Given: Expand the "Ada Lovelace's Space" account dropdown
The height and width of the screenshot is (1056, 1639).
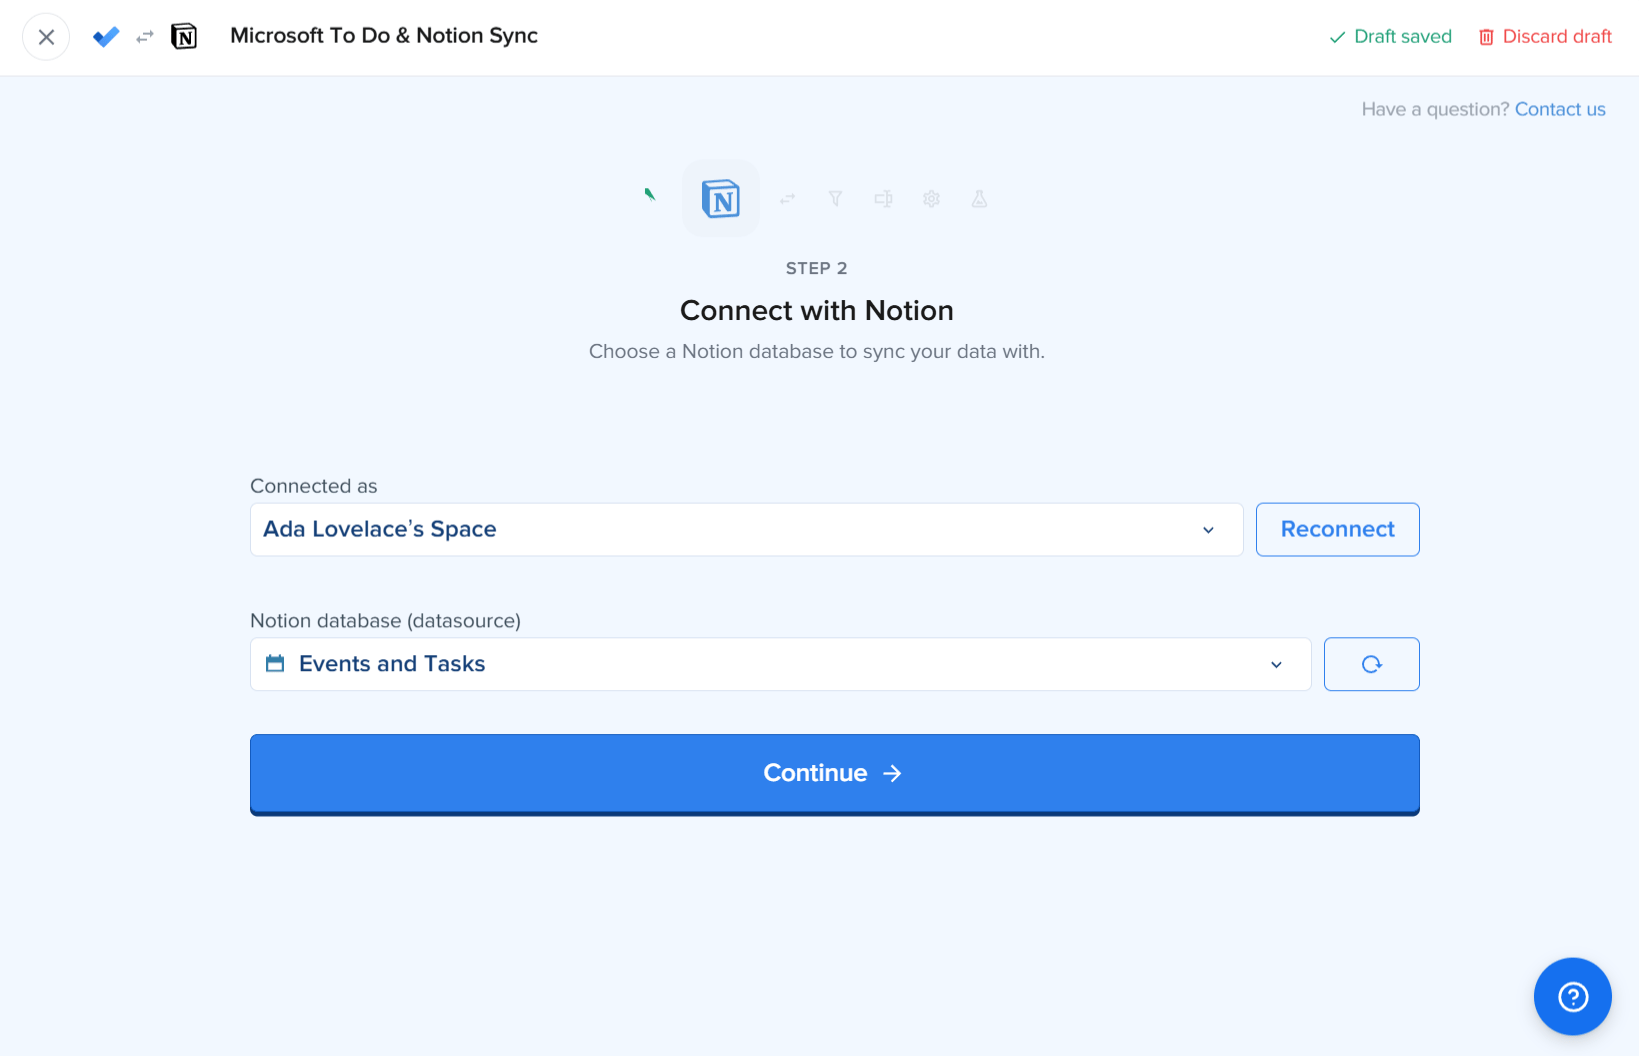Looking at the screenshot, I should (746, 529).
